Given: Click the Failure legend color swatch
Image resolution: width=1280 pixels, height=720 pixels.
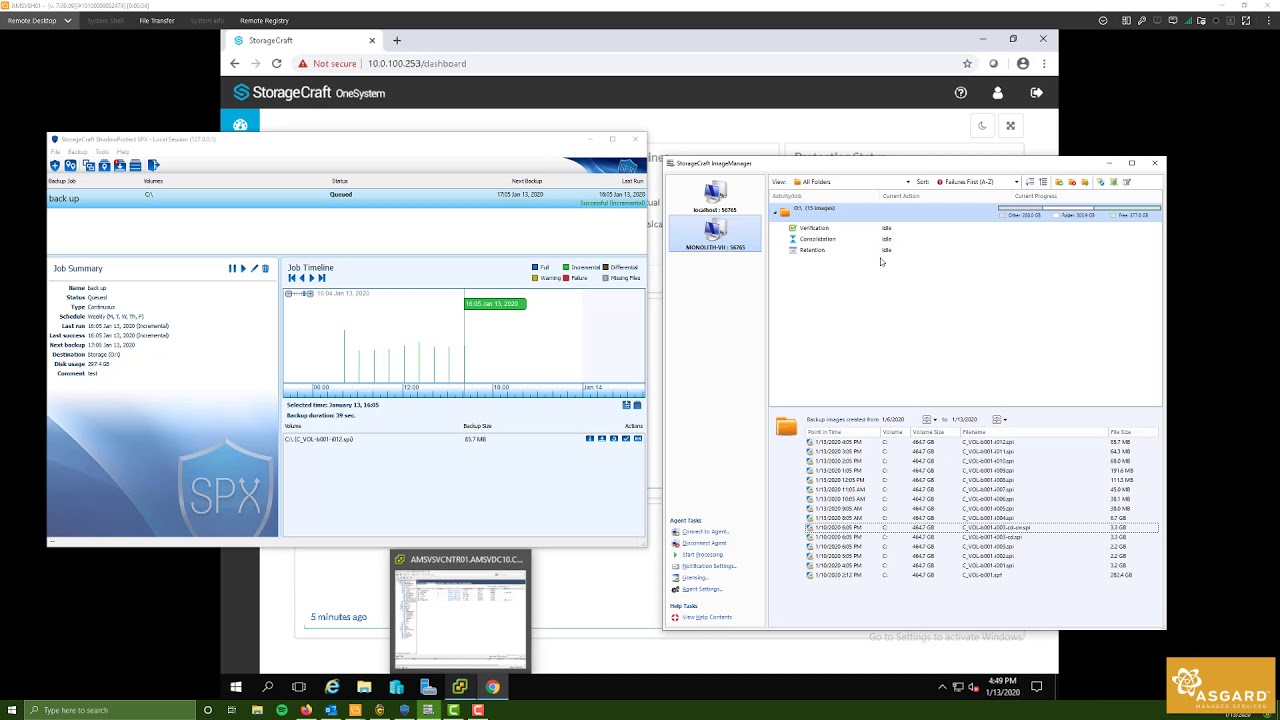Looking at the screenshot, I should [566, 278].
